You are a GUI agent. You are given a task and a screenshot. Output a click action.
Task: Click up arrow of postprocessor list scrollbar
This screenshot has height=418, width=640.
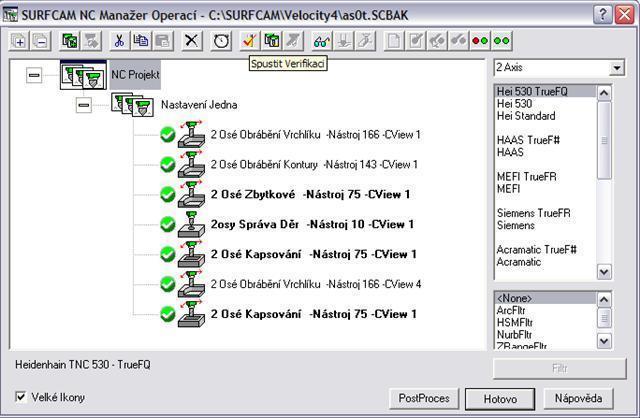tap(604, 93)
